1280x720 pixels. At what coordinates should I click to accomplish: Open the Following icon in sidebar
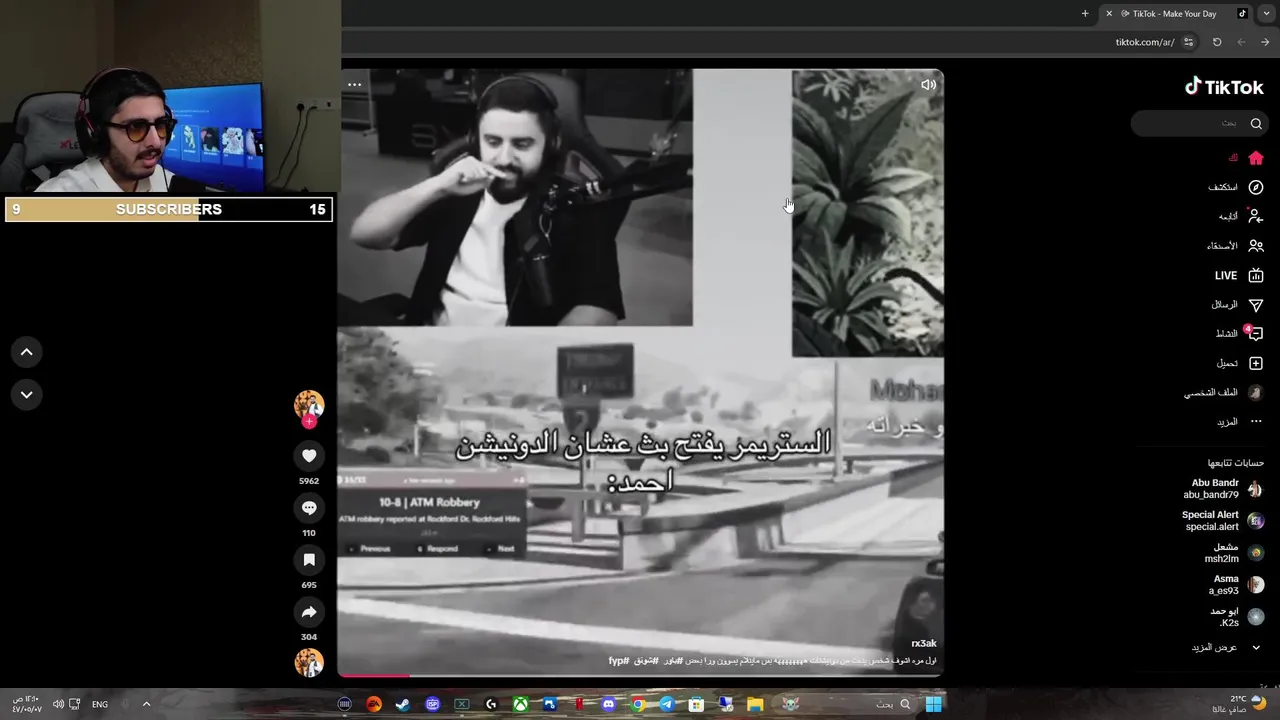pyautogui.click(x=1256, y=216)
